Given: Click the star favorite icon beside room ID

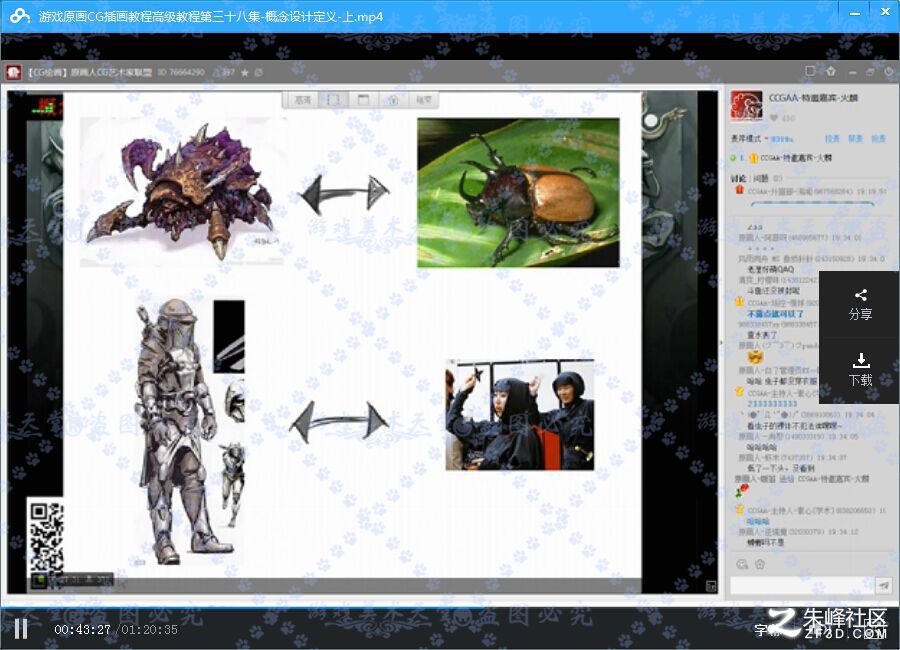Looking at the screenshot, I should click(245, 72).
